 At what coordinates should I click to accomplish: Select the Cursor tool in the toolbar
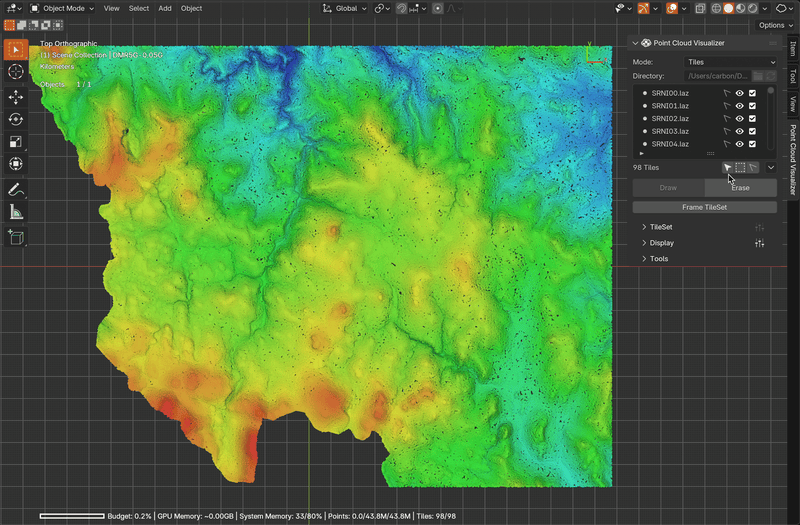[x=16, y=71]
